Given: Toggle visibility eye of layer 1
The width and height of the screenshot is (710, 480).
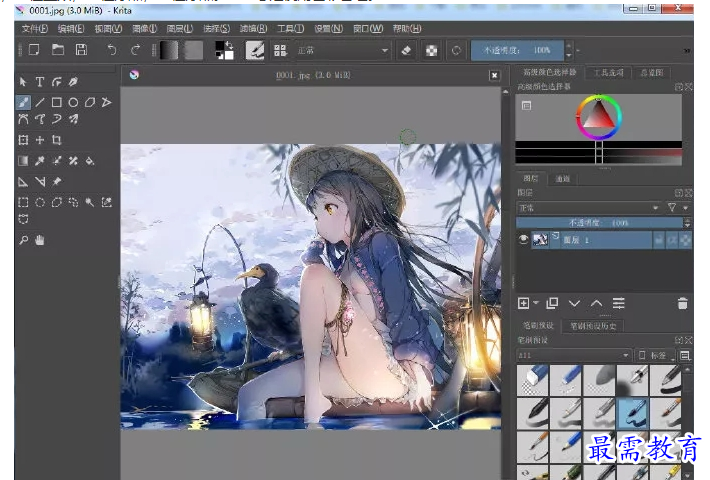Looking at the screenshot, I should pos(523,240).
